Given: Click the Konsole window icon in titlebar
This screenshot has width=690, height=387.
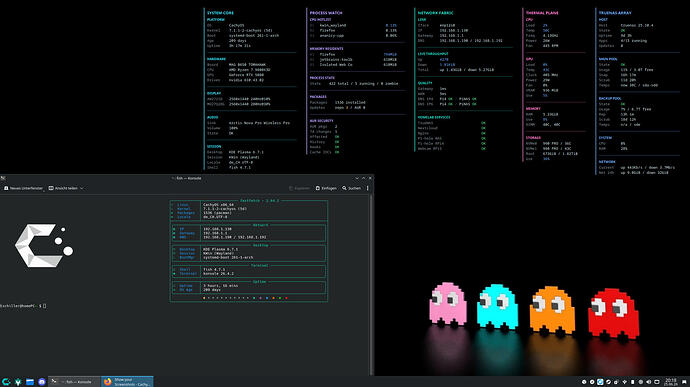Looking at the screenshot, I should point(3,178).
